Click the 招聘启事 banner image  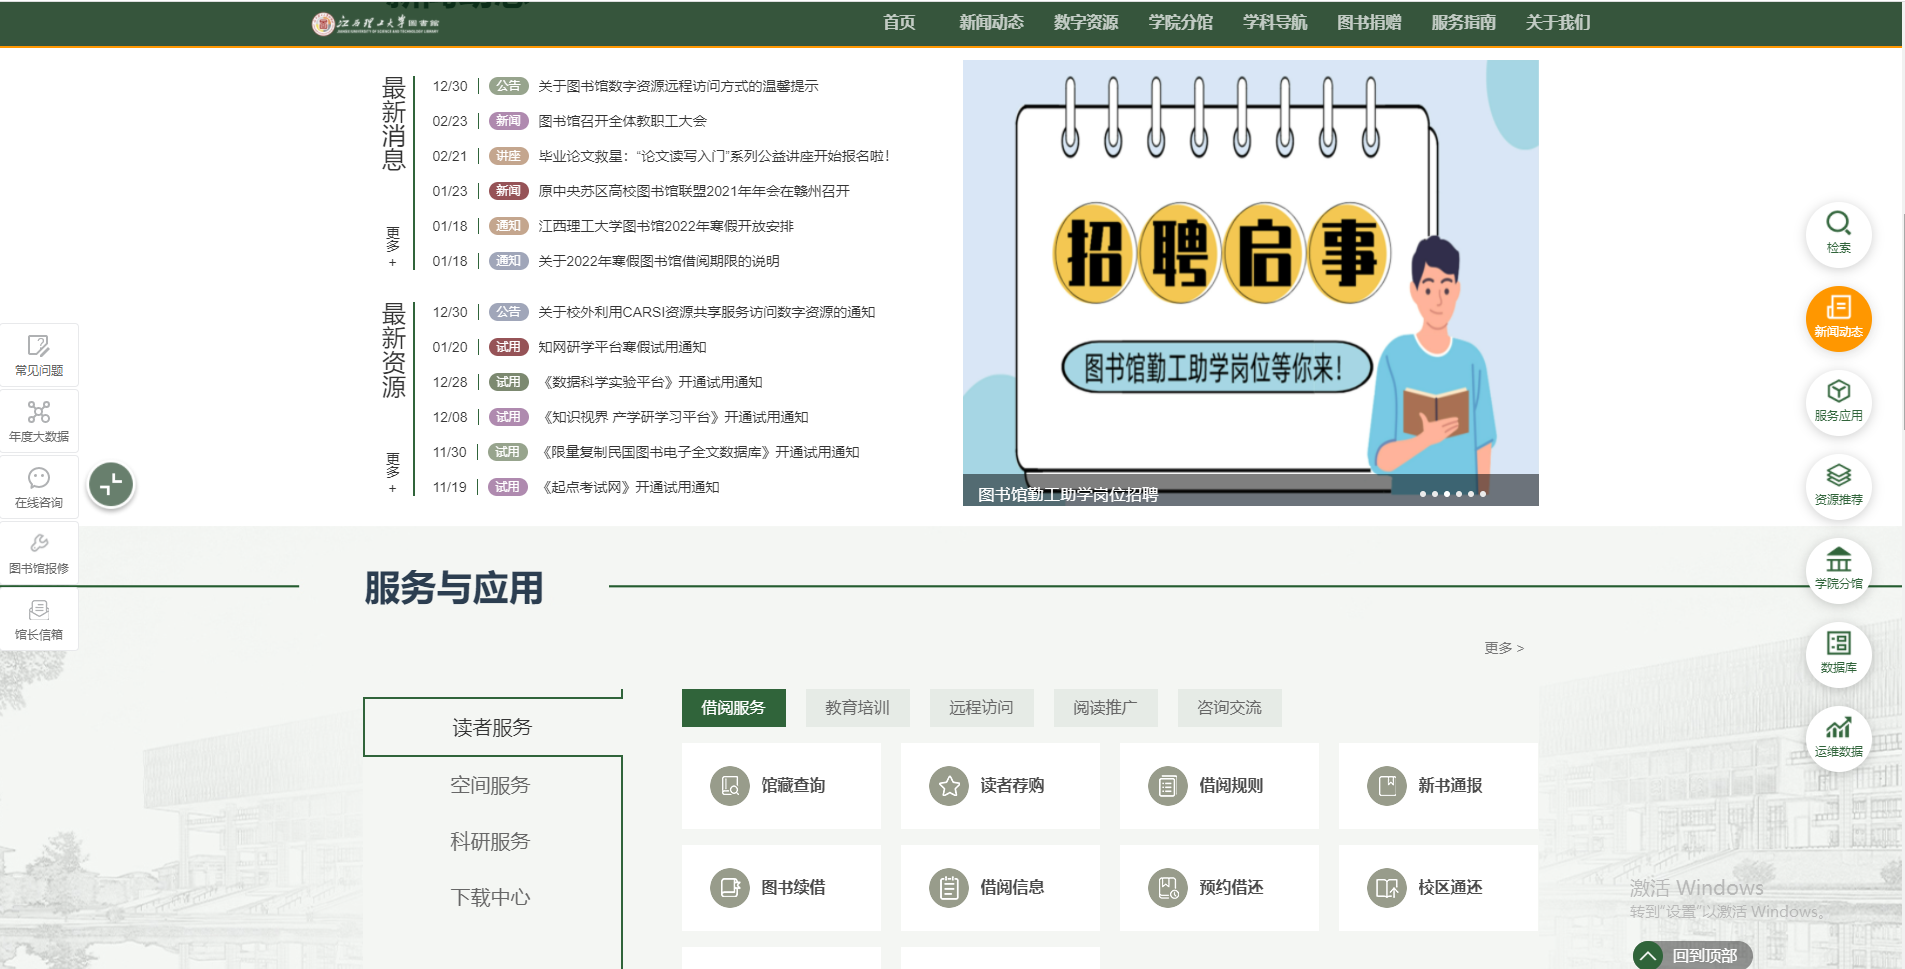[1250, 270]
